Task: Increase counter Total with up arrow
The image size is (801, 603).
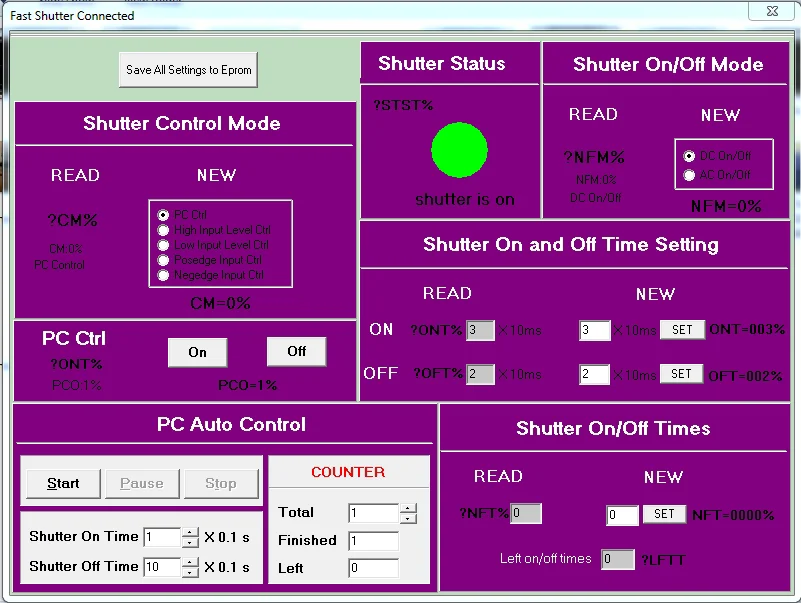Action: (408, 508)
